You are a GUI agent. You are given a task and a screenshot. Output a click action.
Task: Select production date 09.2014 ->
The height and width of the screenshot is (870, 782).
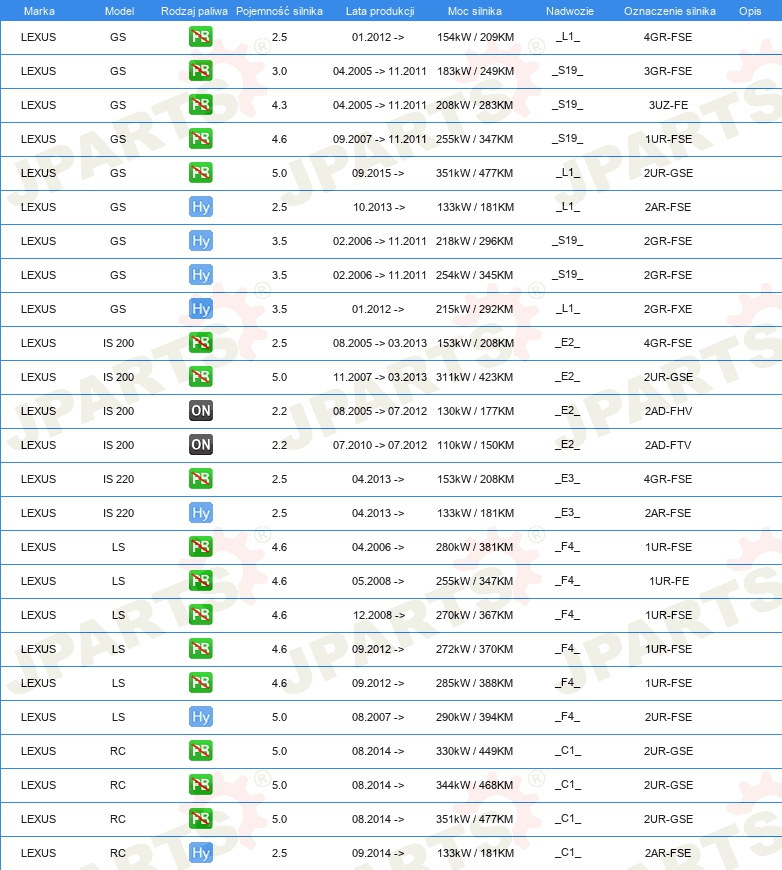coord(378,853)
